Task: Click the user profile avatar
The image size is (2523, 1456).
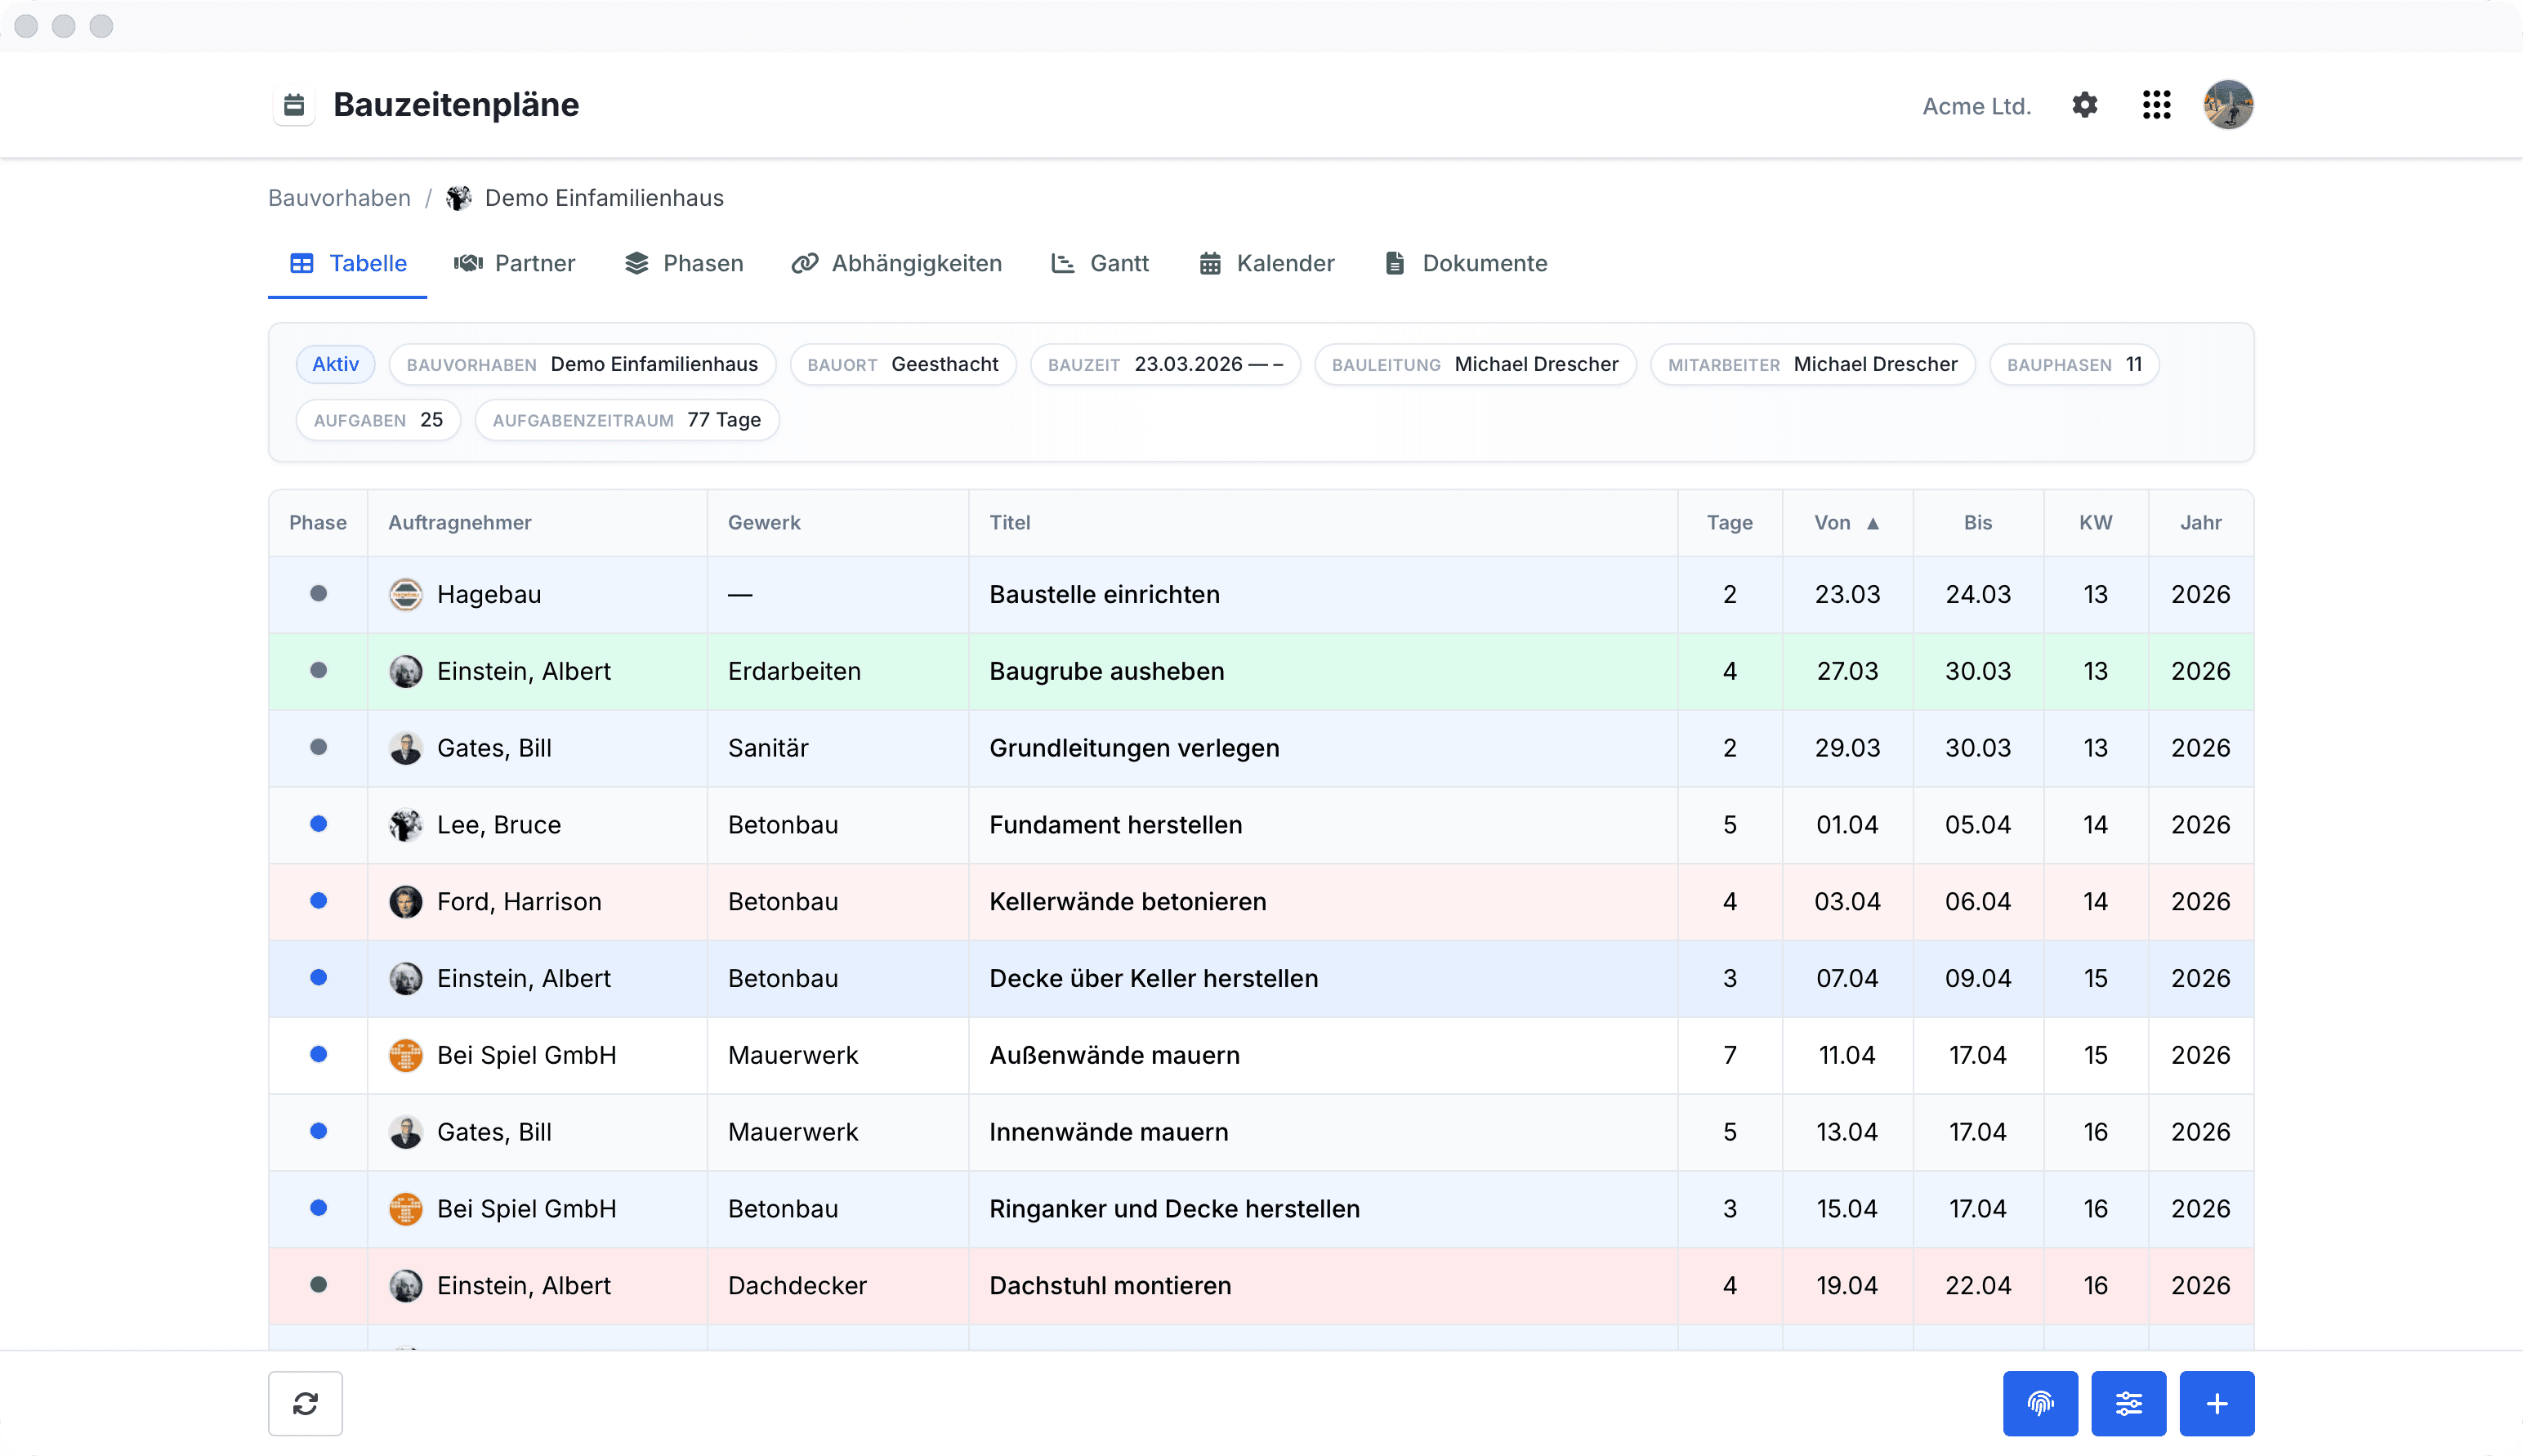Action: click(2228, 105)
